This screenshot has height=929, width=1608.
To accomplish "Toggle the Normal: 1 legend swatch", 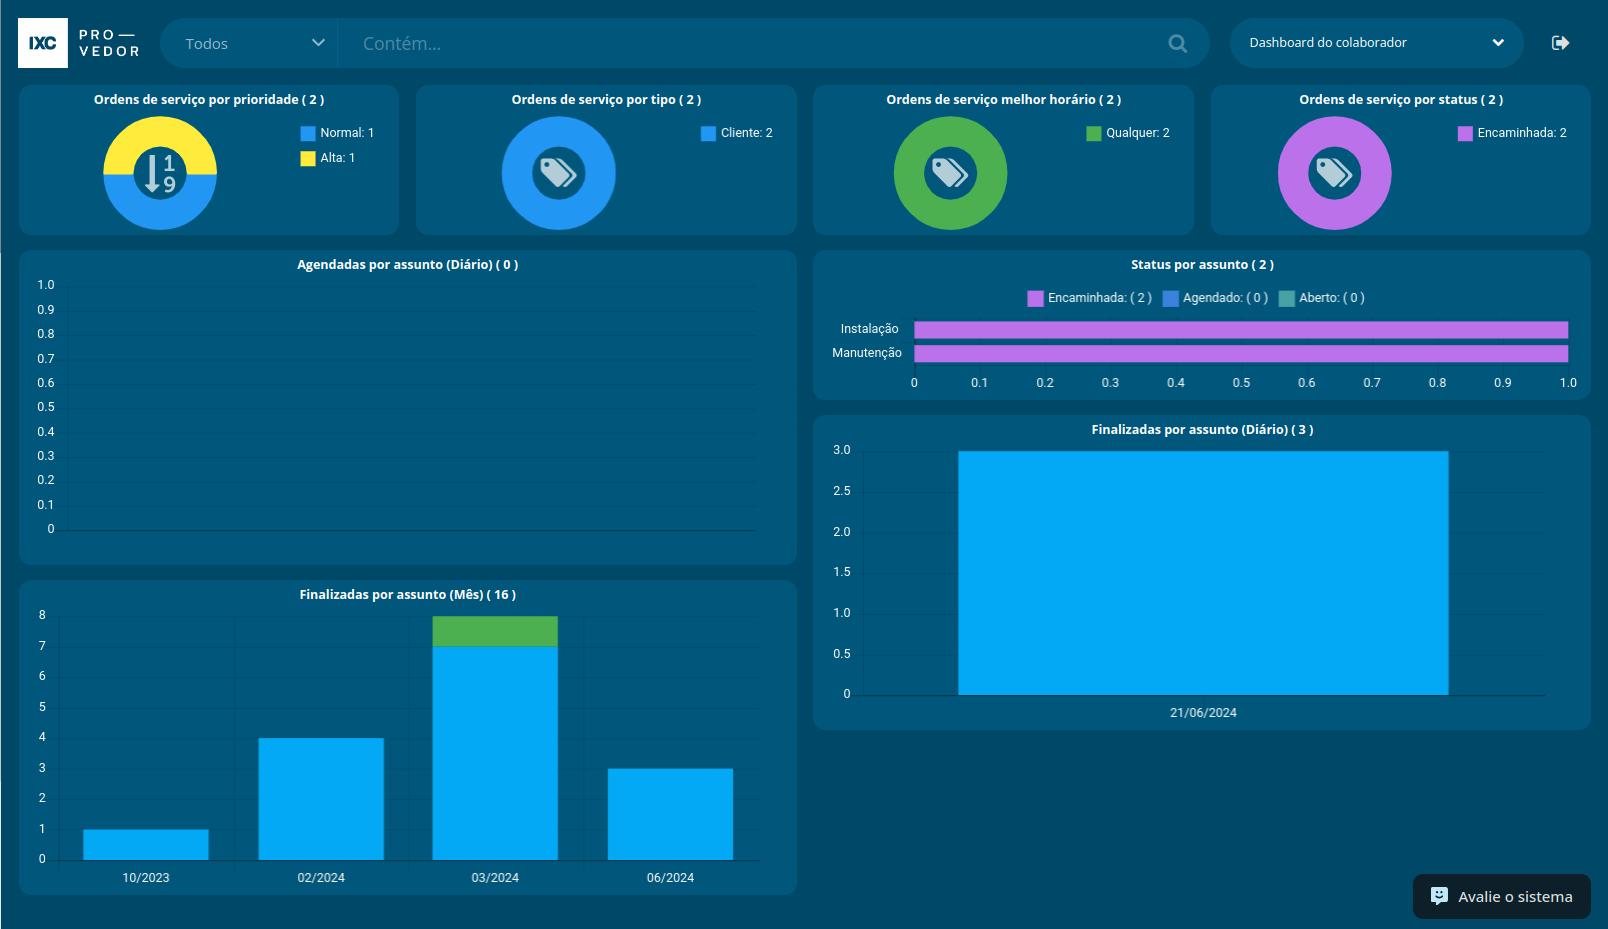I will point(308,133).
